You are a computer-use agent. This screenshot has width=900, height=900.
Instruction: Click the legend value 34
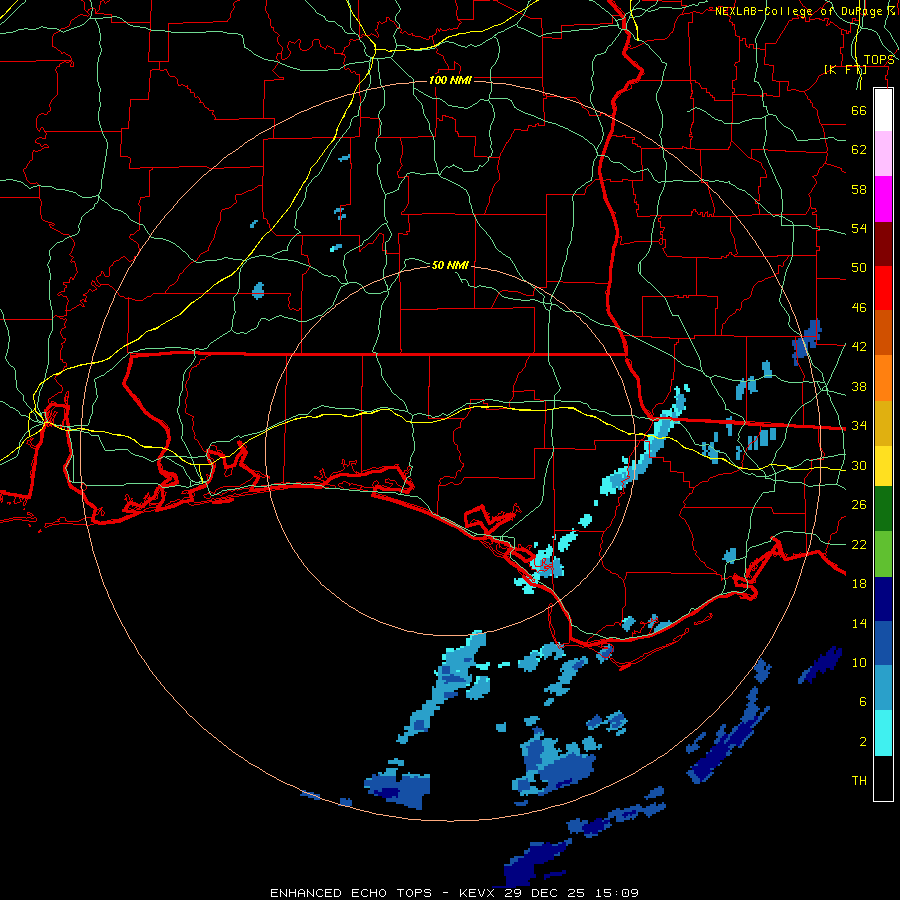click(859, 425)
